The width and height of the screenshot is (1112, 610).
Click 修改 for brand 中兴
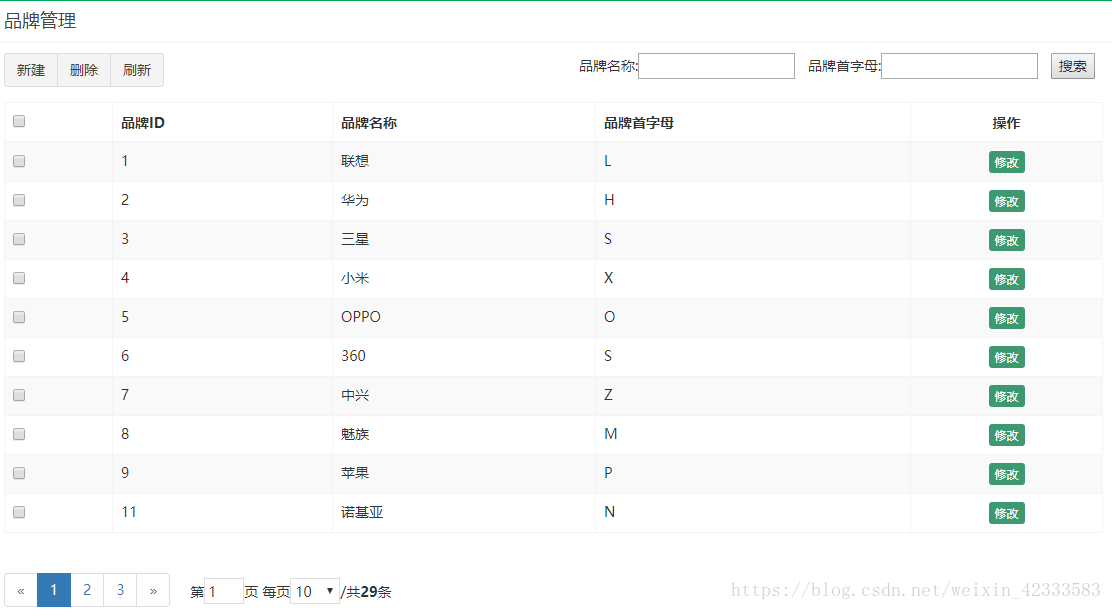(x=1006, y=396)
